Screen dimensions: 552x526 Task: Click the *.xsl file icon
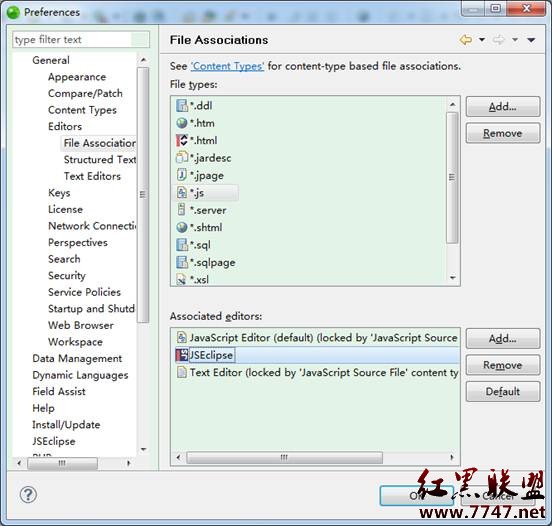[182, 279]
